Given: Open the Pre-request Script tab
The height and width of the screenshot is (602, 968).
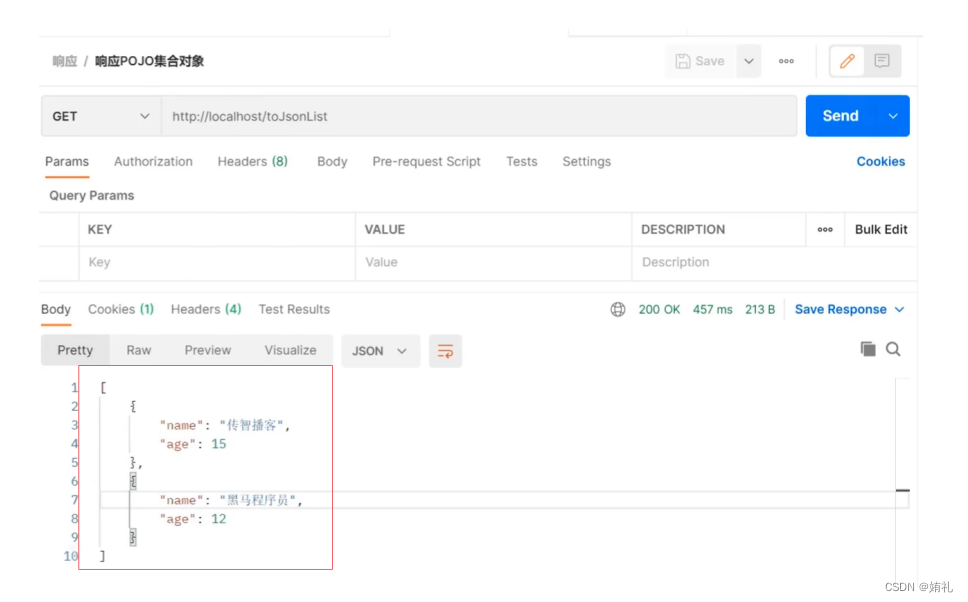Looking at the screenshot, I should (426, 162).
